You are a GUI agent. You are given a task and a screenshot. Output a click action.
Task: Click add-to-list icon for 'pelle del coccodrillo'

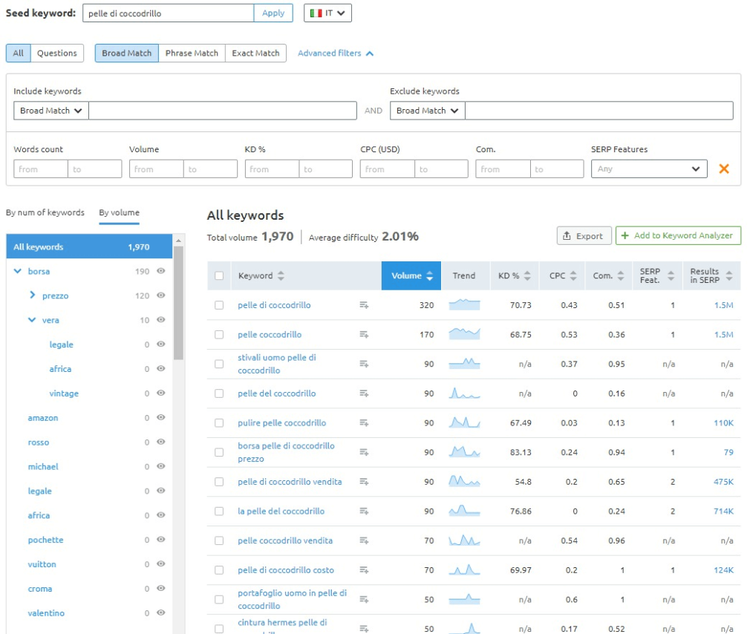[364, 393]
